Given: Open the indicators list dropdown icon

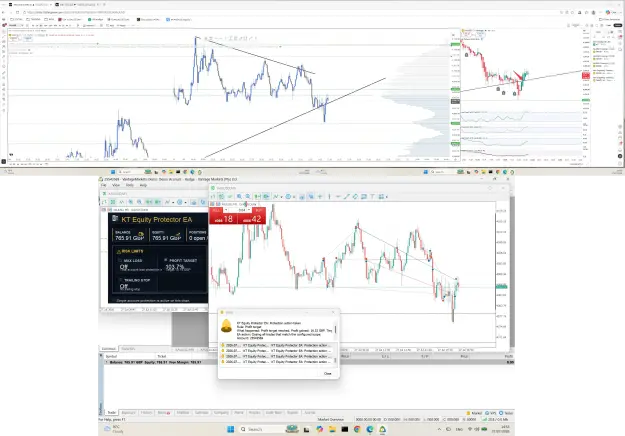Looking at the screenshot, I should click(x=281, y=197).
